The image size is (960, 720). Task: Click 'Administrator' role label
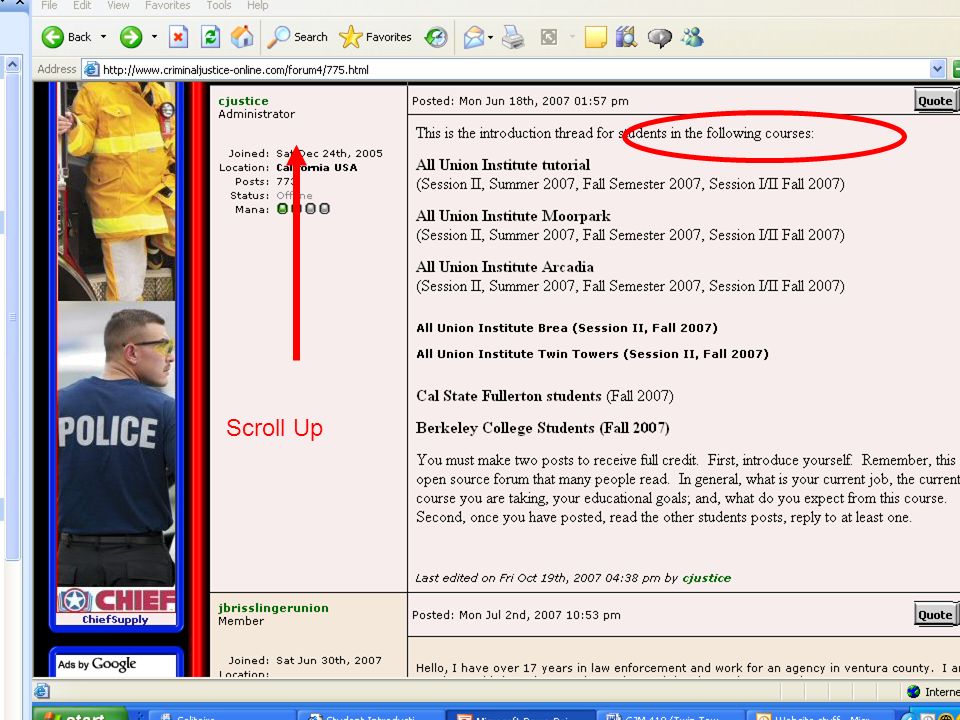(x=257, y=114)
